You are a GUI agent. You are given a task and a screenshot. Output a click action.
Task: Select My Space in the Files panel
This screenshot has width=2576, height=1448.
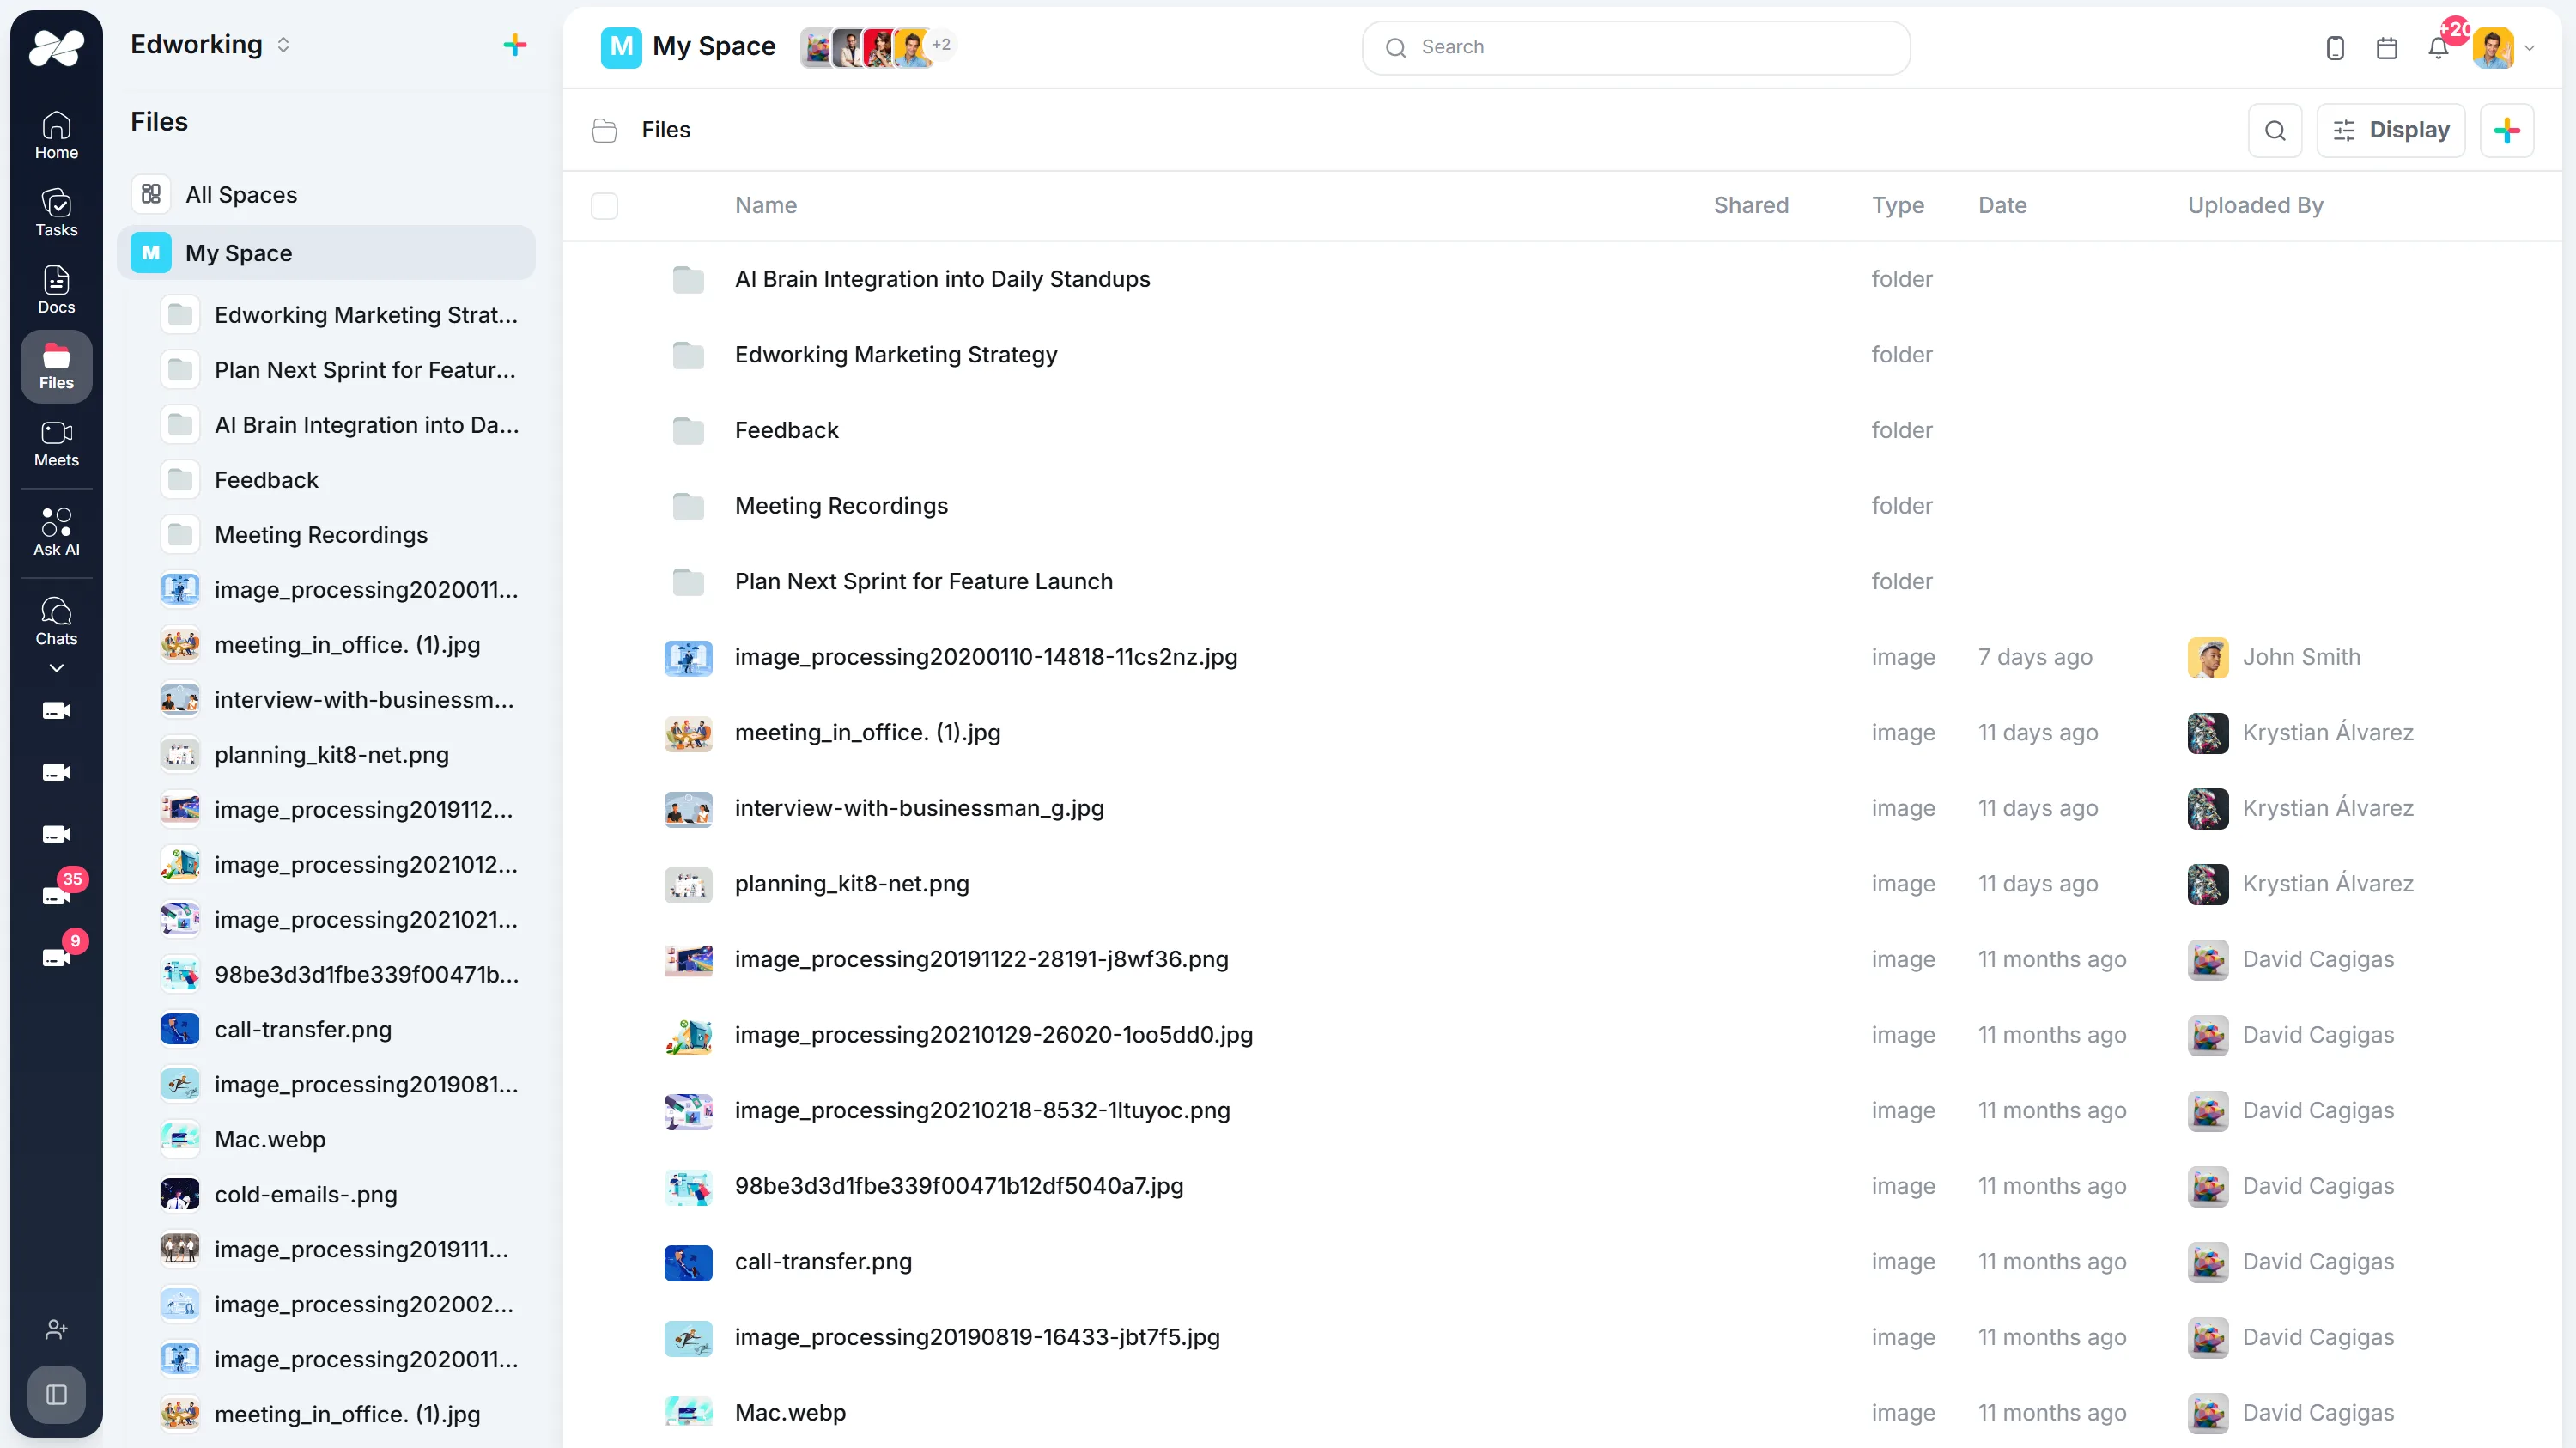click(326, 253)
